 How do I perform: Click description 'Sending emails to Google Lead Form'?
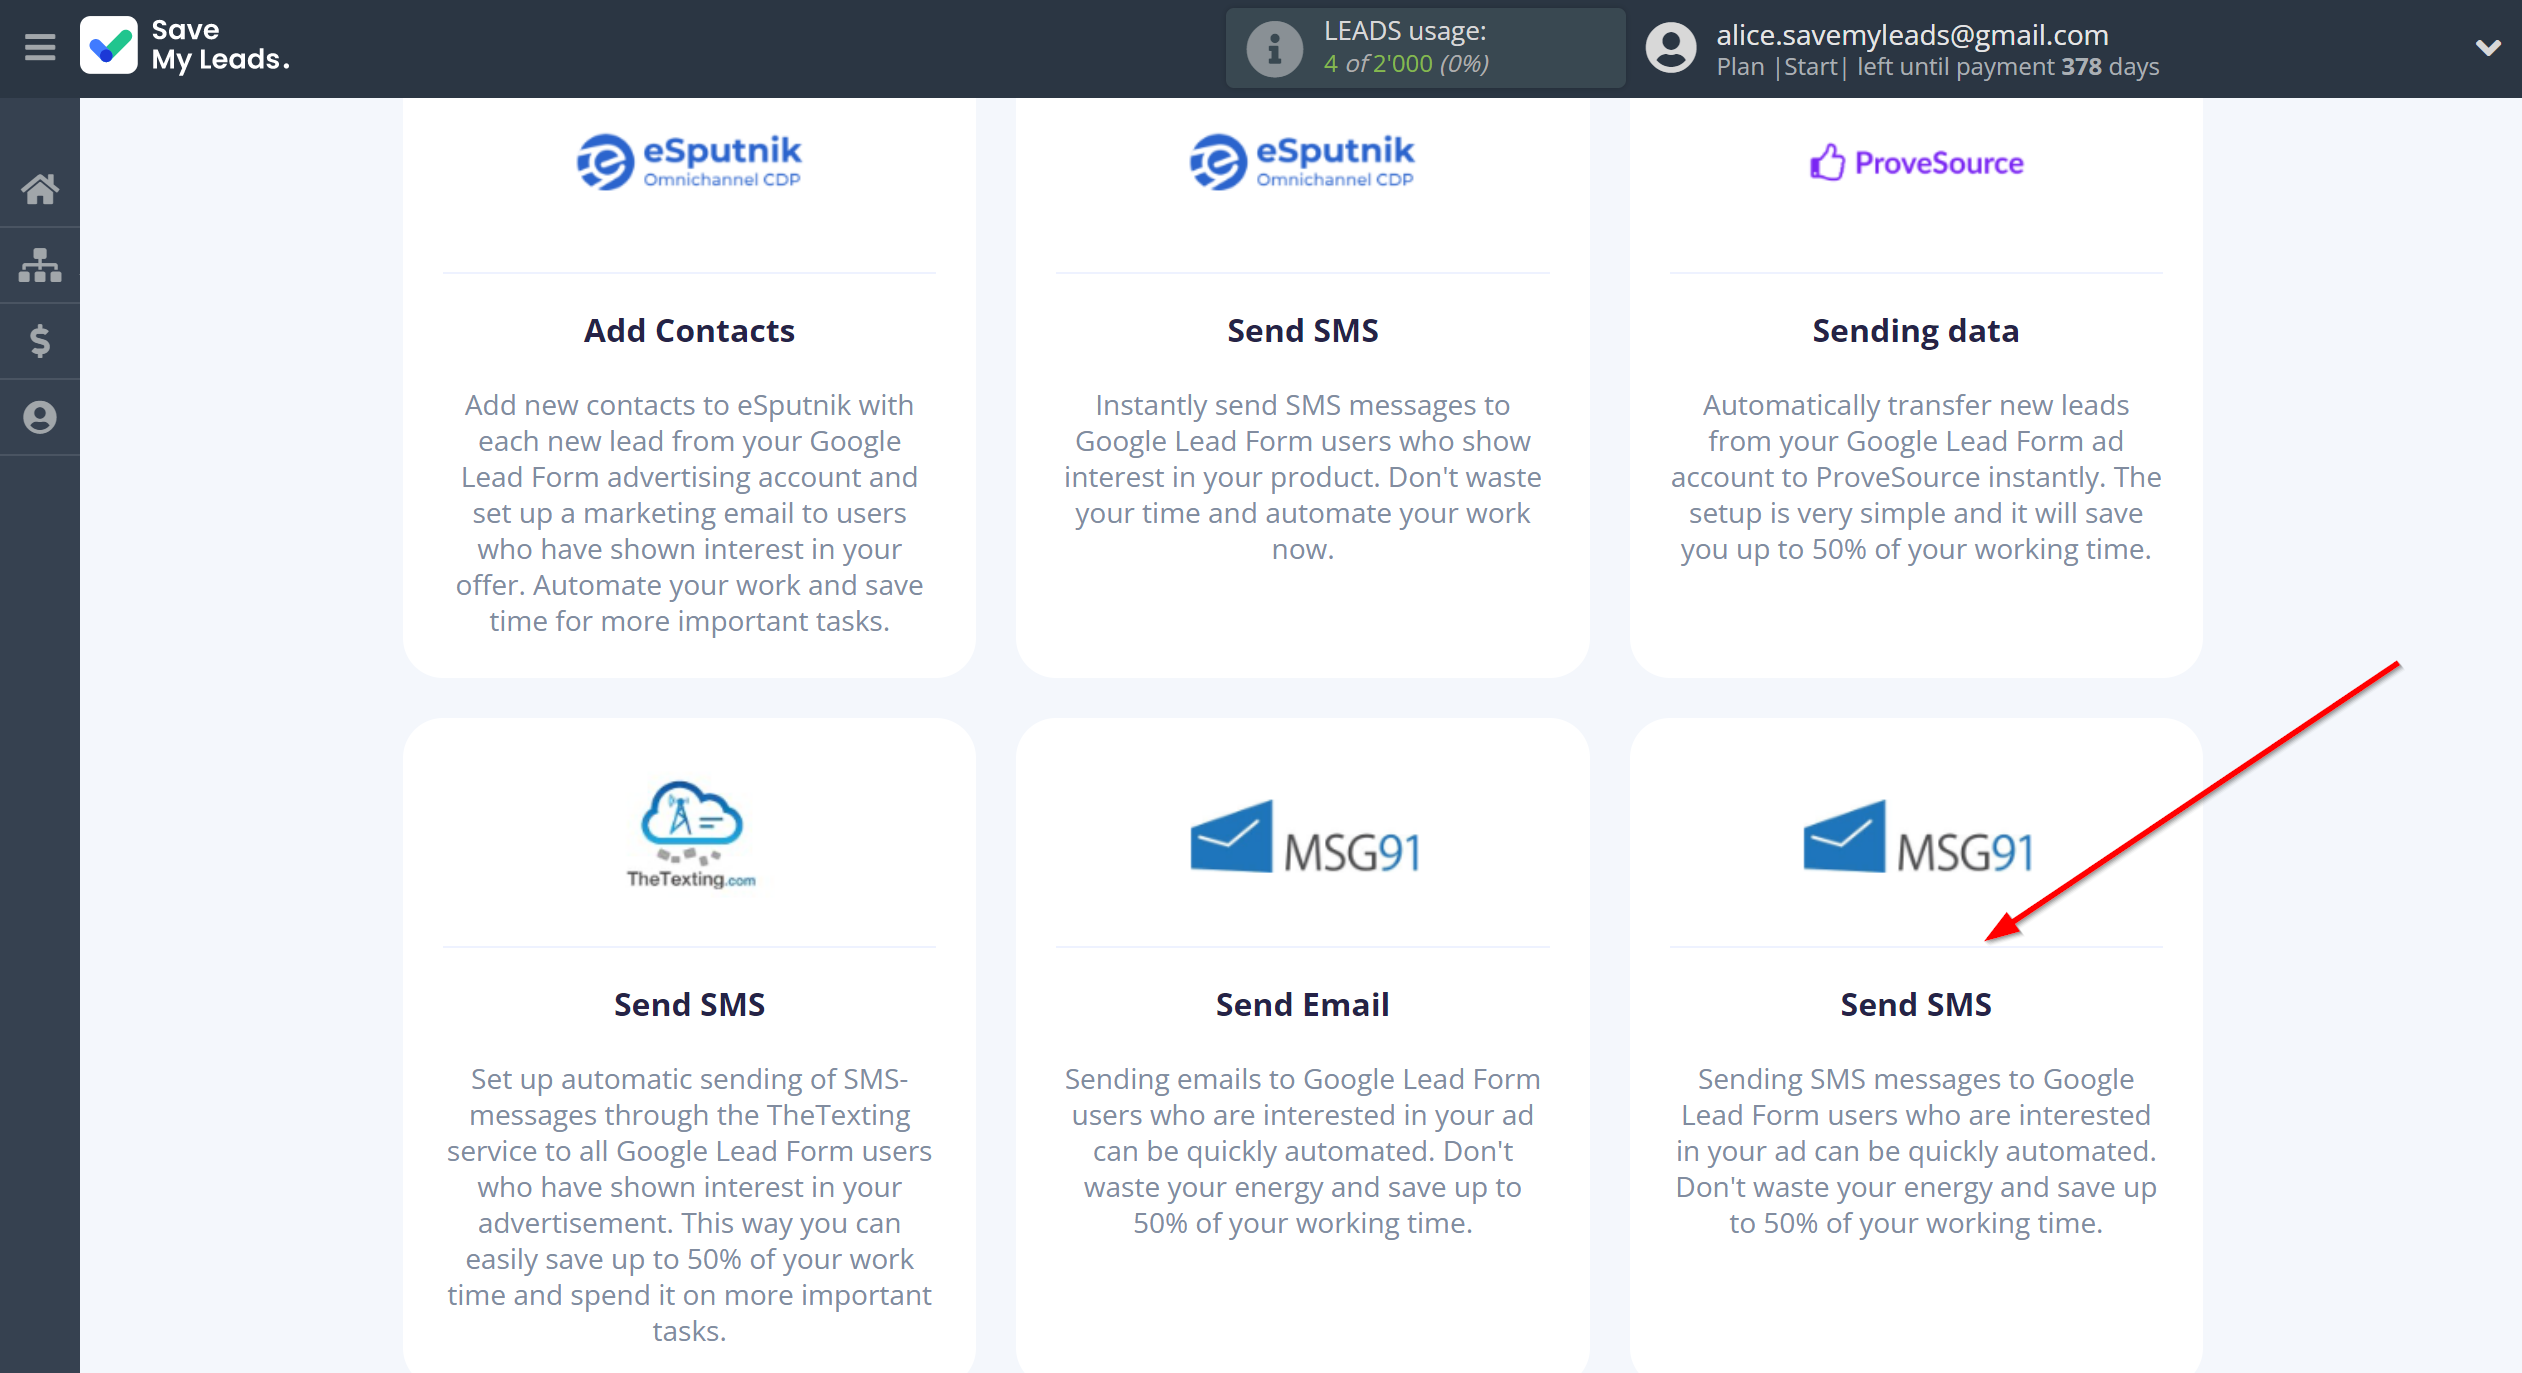point(1302,1151)
